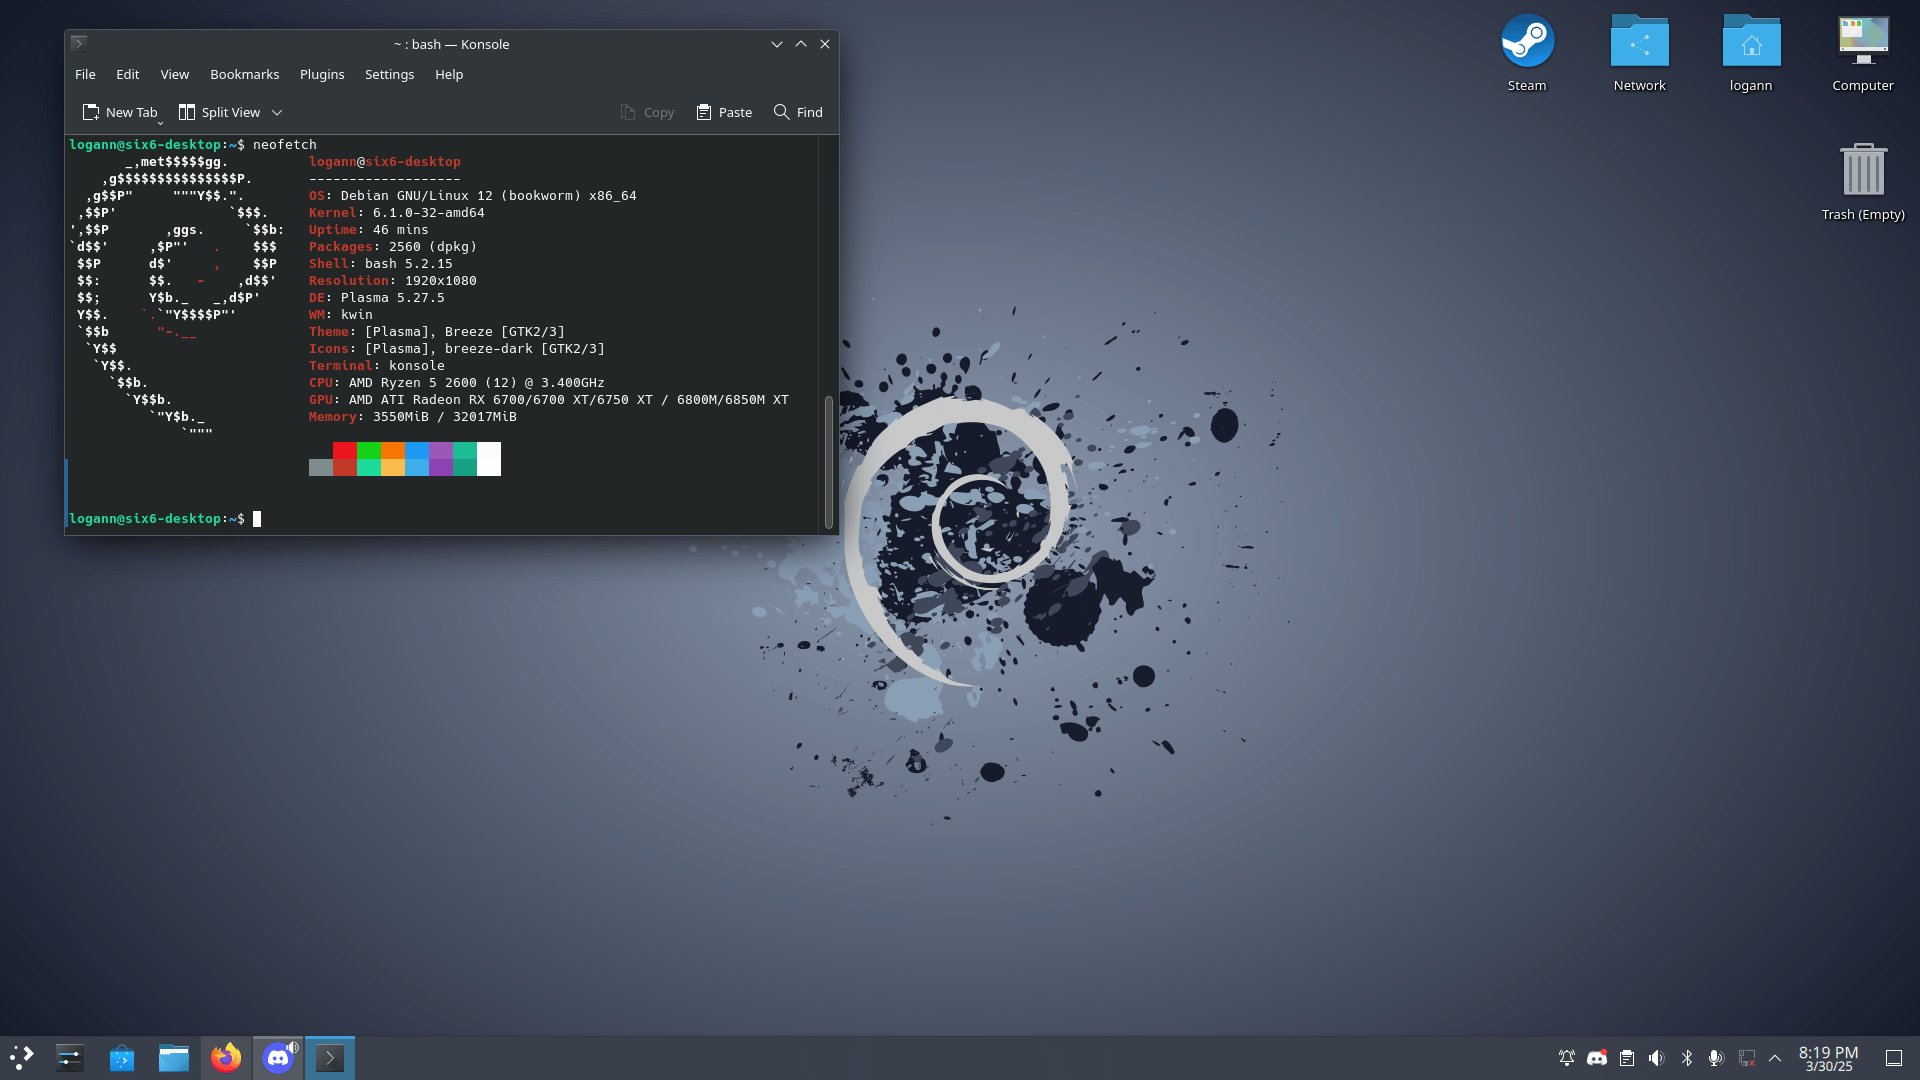Expand hidden system tray icons
Image resolution: width=1920 pixels, height=1080 pixels.
pyautogui.click(x=1775, y=1058)
